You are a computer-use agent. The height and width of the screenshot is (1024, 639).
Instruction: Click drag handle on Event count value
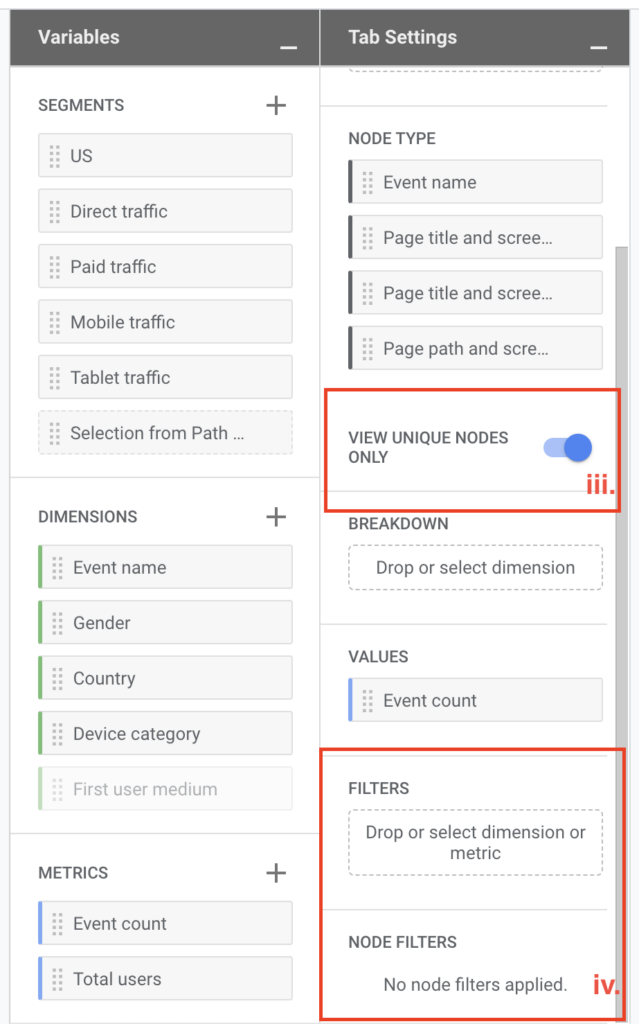coord(367,701)
